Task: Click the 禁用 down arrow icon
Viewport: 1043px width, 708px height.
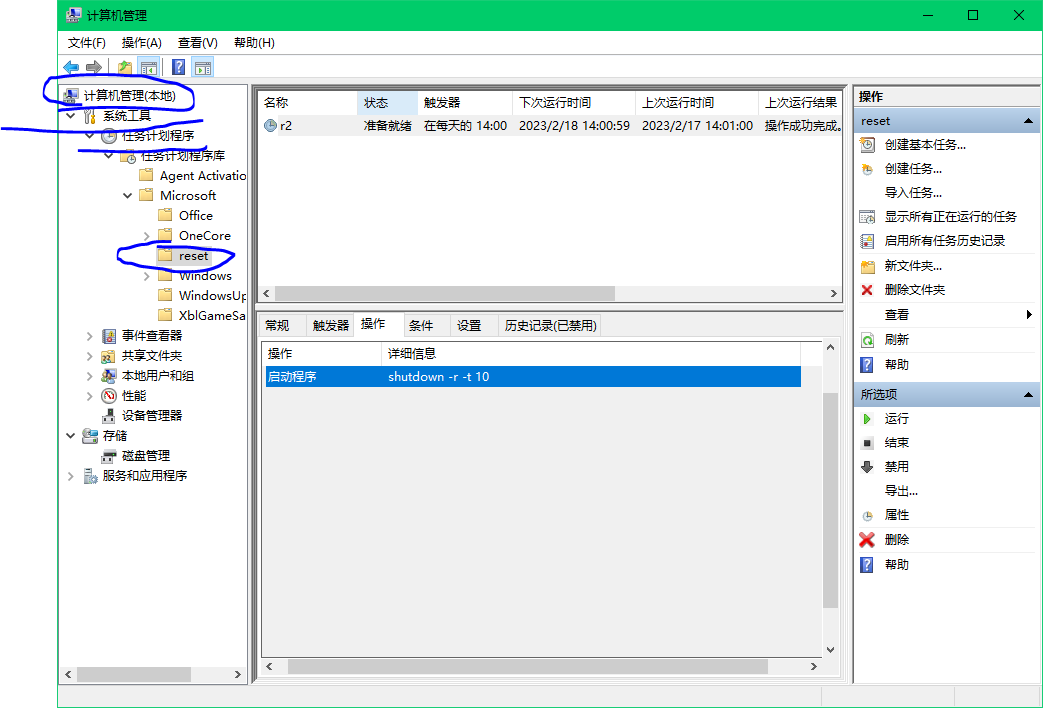Action: pyautogui.click(x=867, y=467)
